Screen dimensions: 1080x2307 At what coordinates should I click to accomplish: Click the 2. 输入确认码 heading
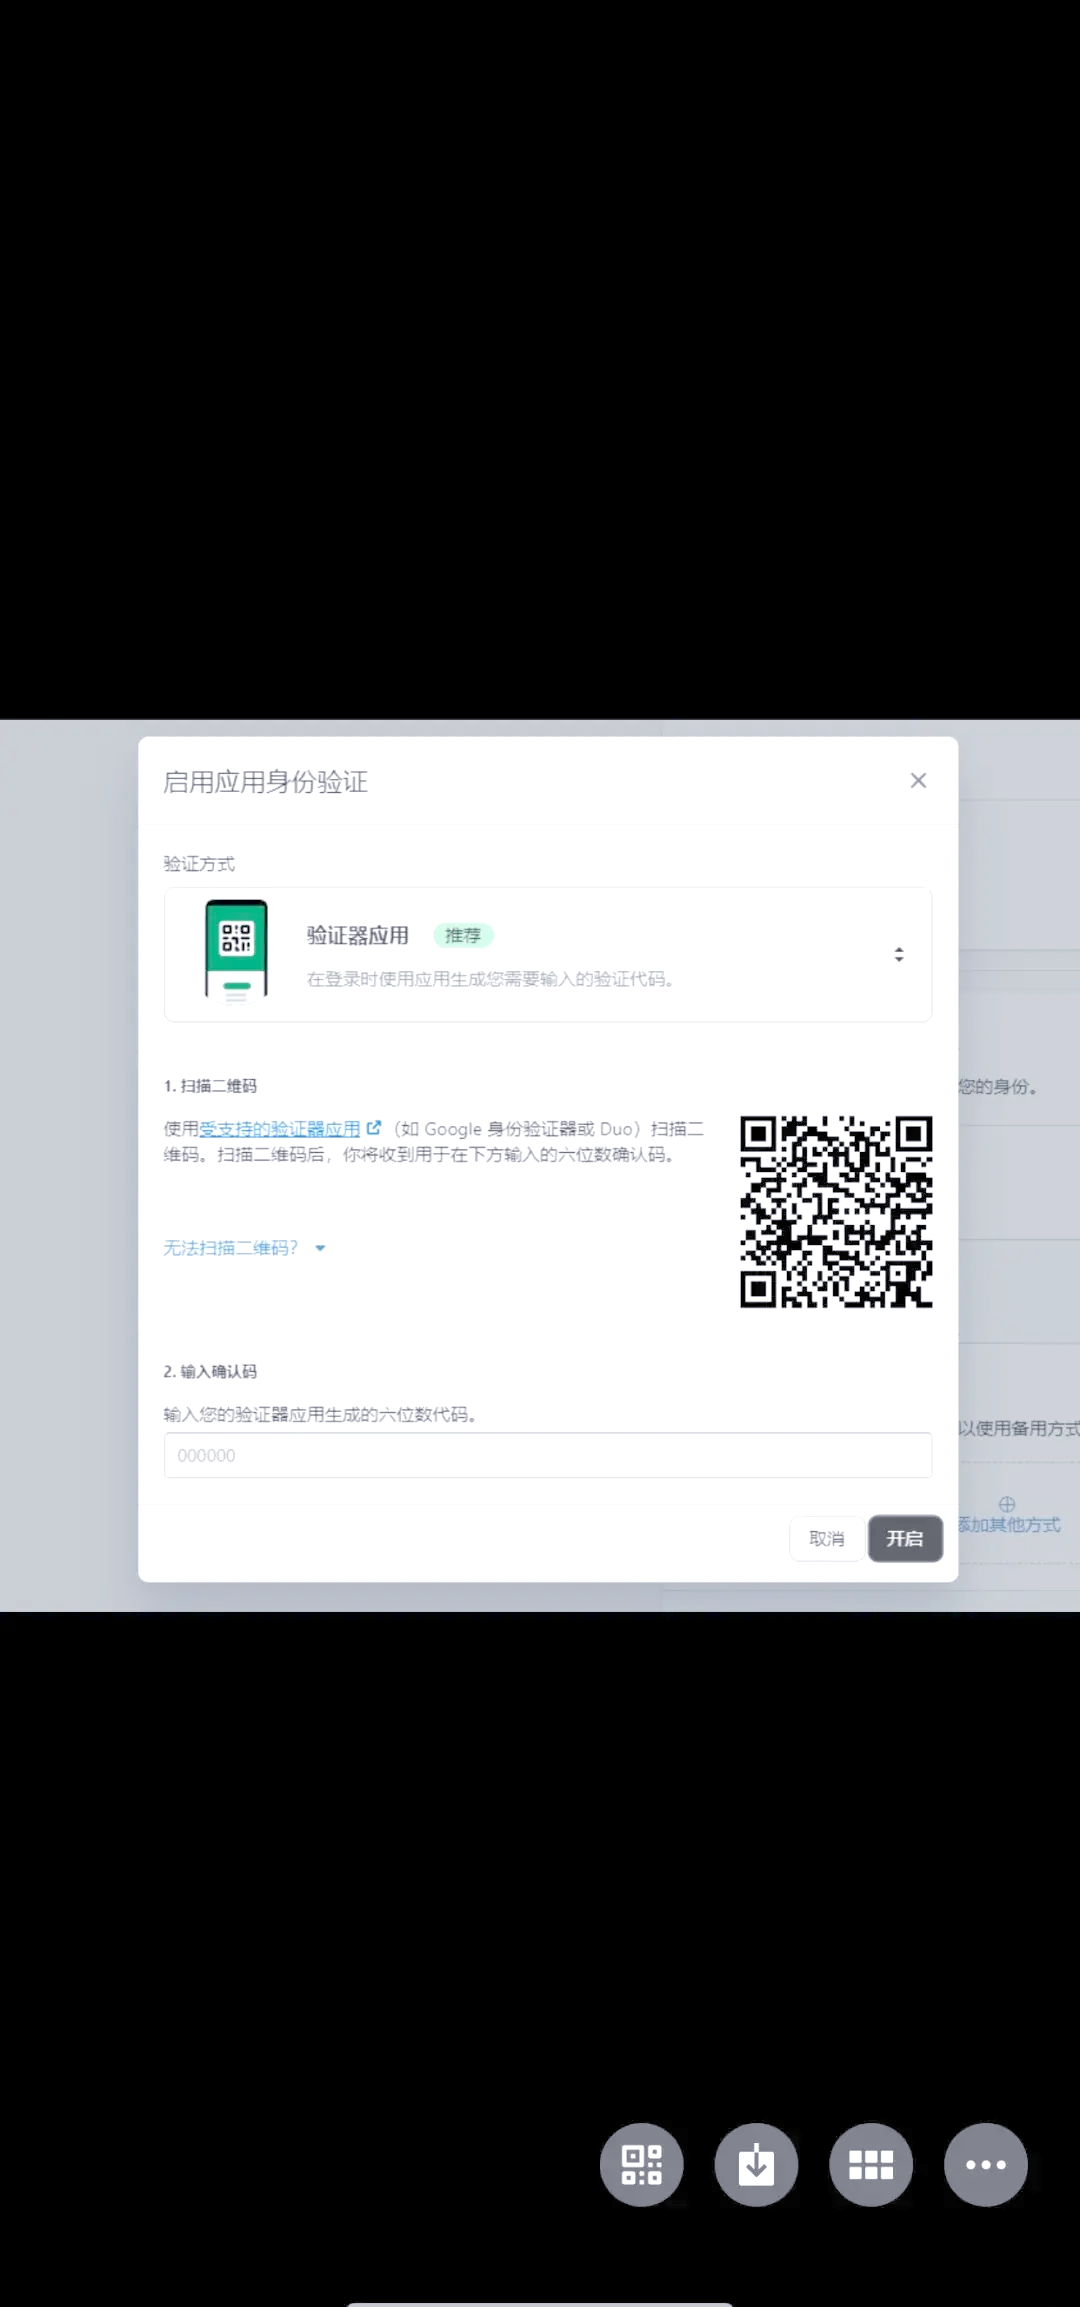click(210, 1372)
